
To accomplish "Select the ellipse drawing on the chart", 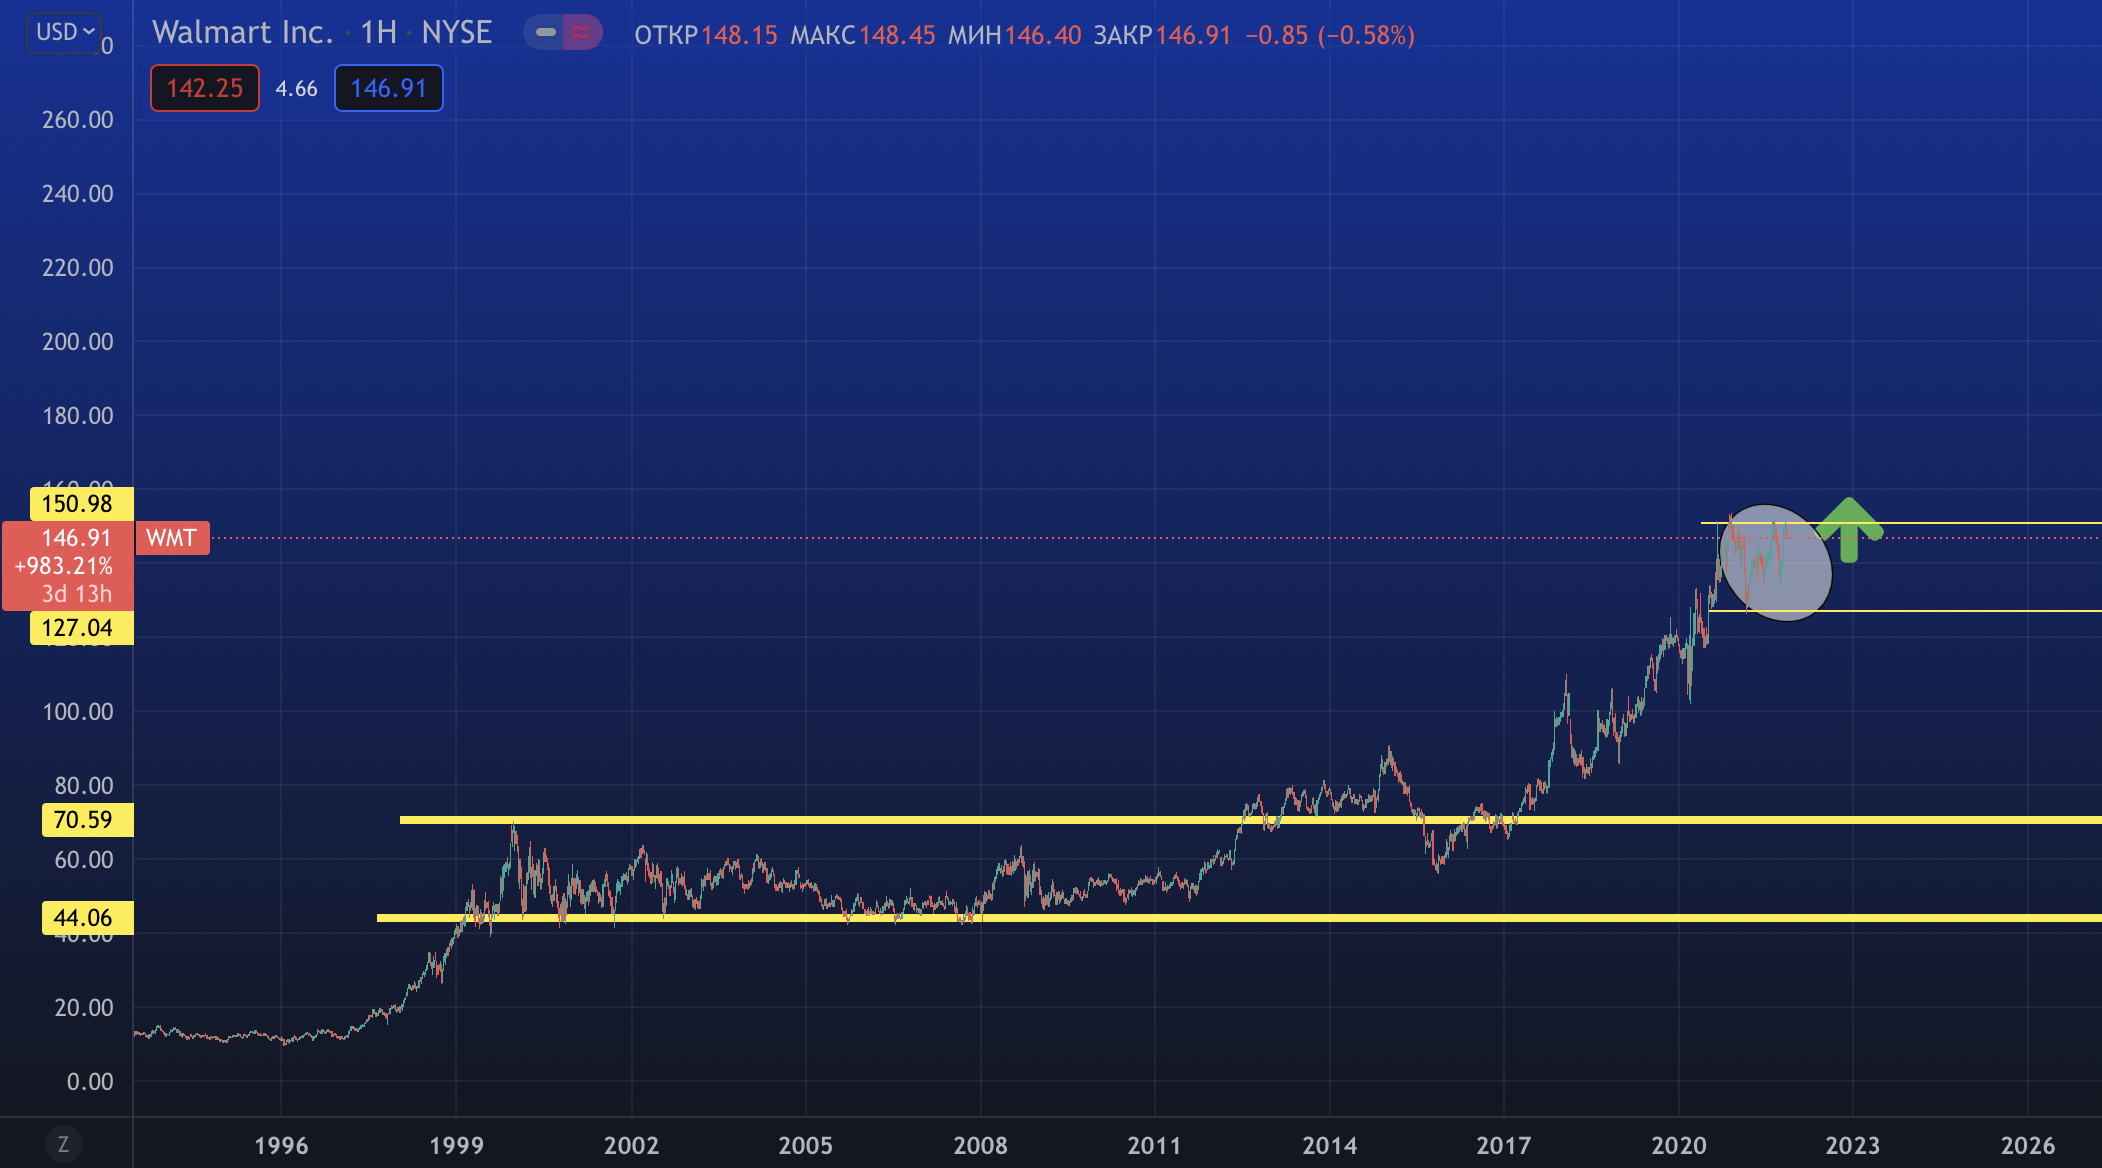I will [1776, 563].
